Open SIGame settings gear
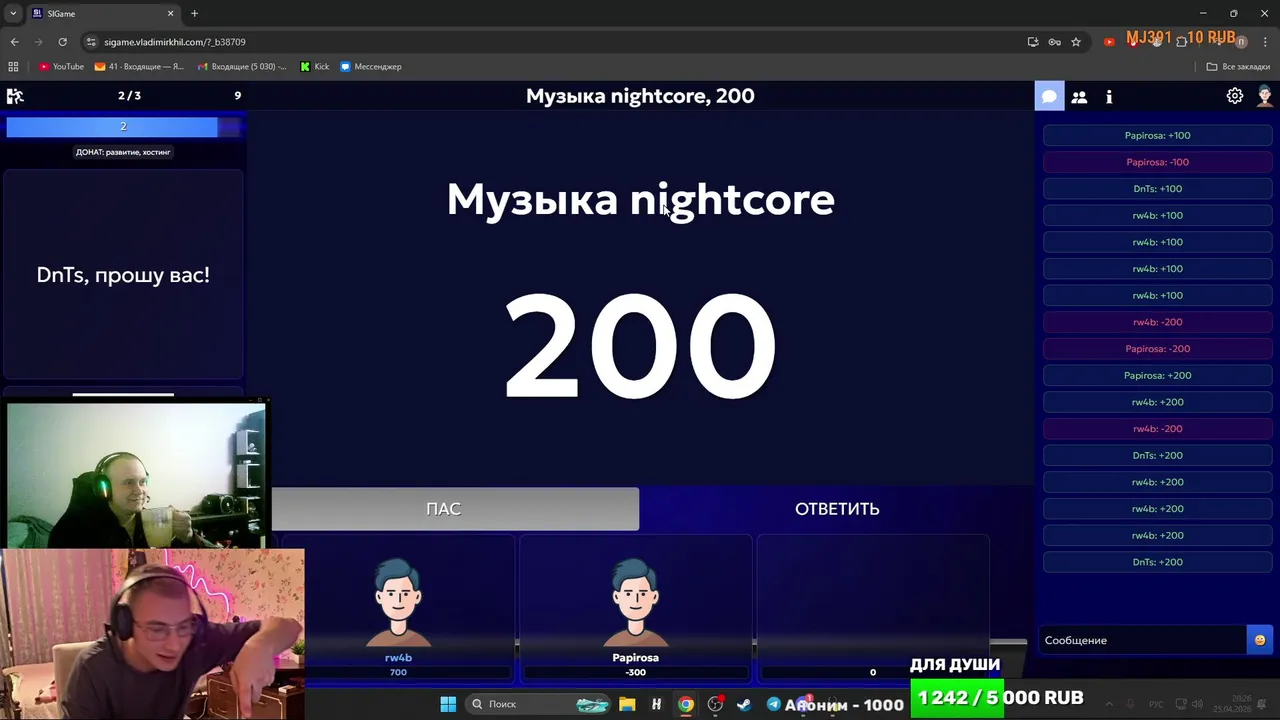Image resolution: width=1280 pixels, height=720 pixels. [x=1235, y=96]
